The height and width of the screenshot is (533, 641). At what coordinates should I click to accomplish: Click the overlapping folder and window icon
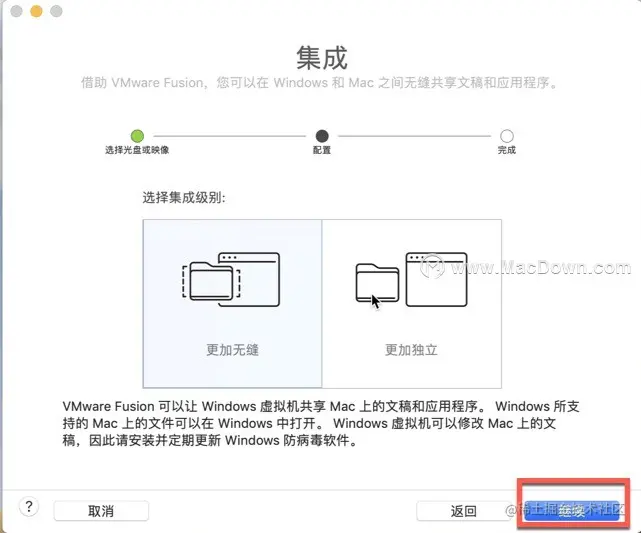coord(231,280)
